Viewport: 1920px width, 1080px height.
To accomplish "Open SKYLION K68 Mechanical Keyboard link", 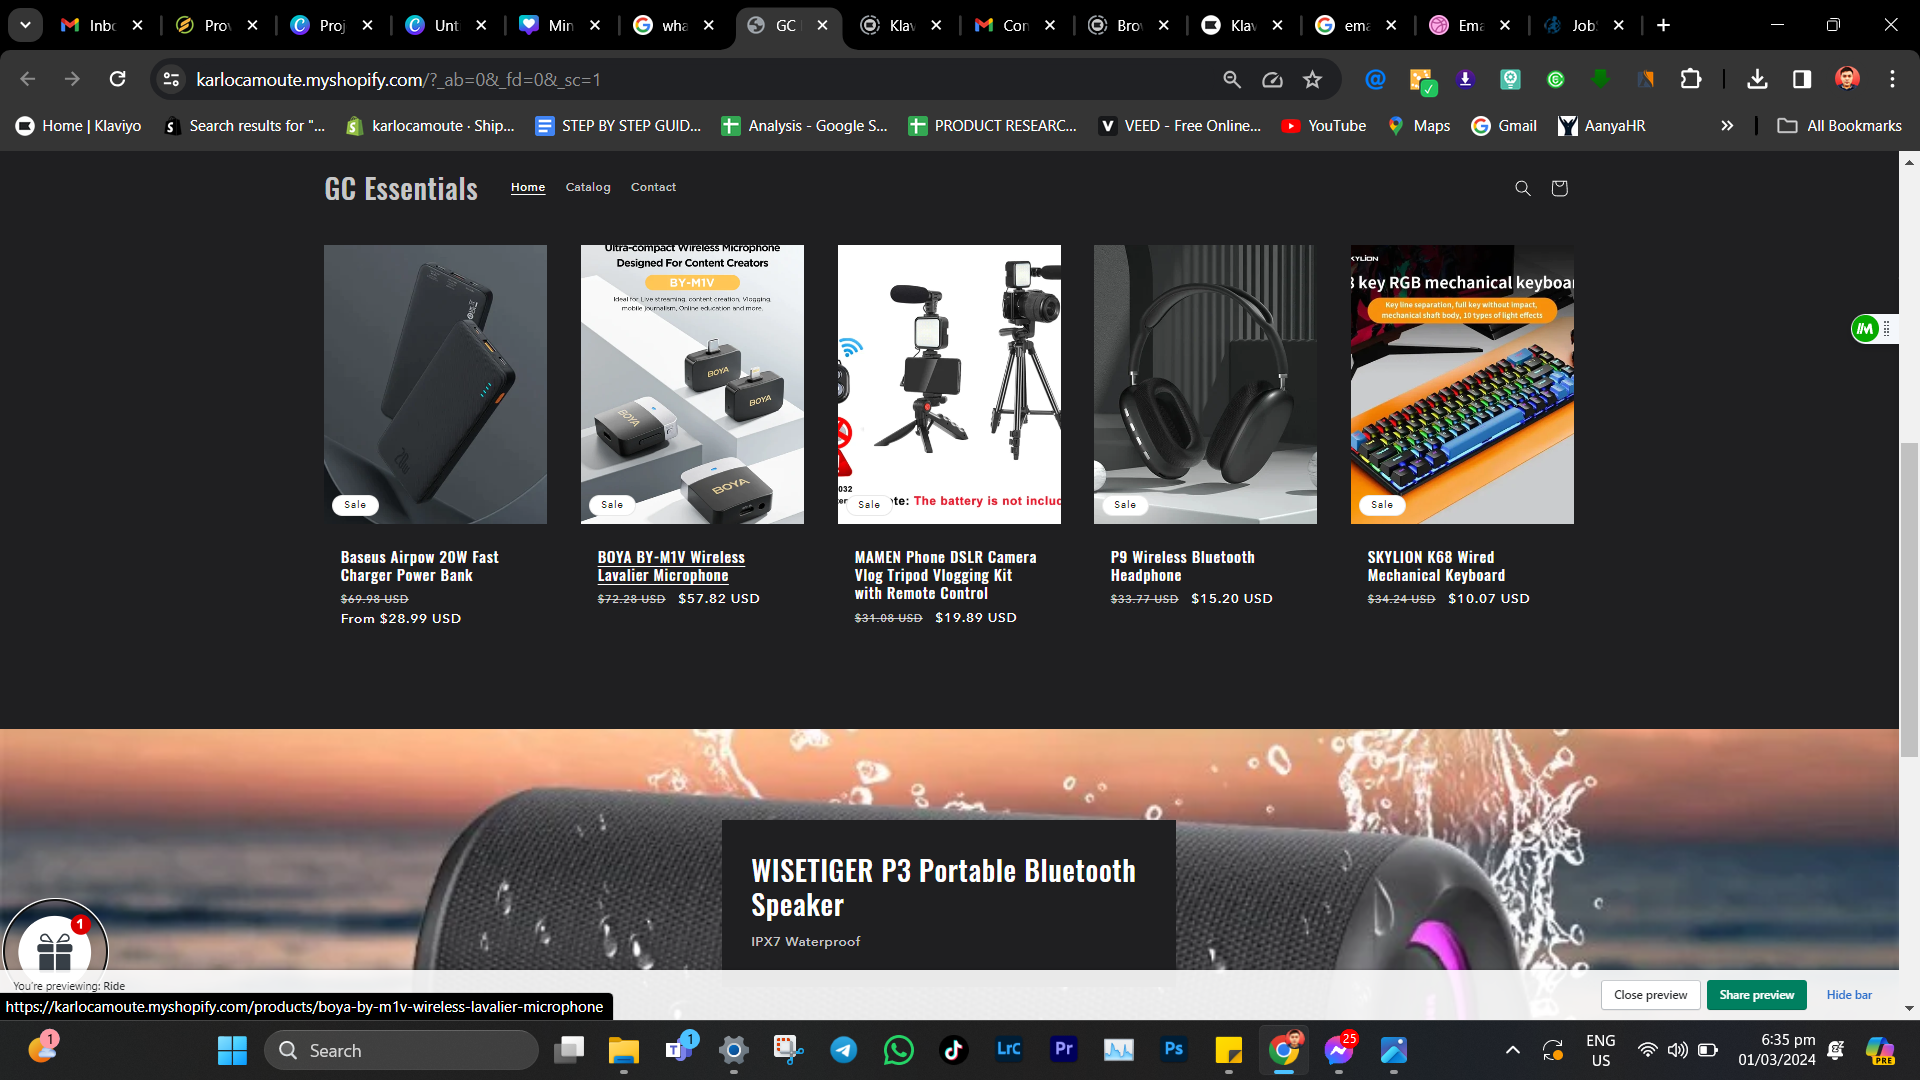I will point(1436,566).
